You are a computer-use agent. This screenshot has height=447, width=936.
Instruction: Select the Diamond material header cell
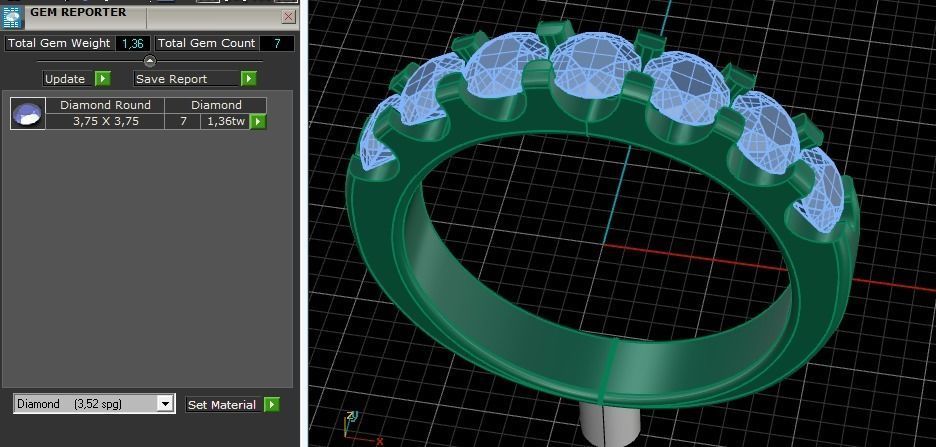(216, 105)
